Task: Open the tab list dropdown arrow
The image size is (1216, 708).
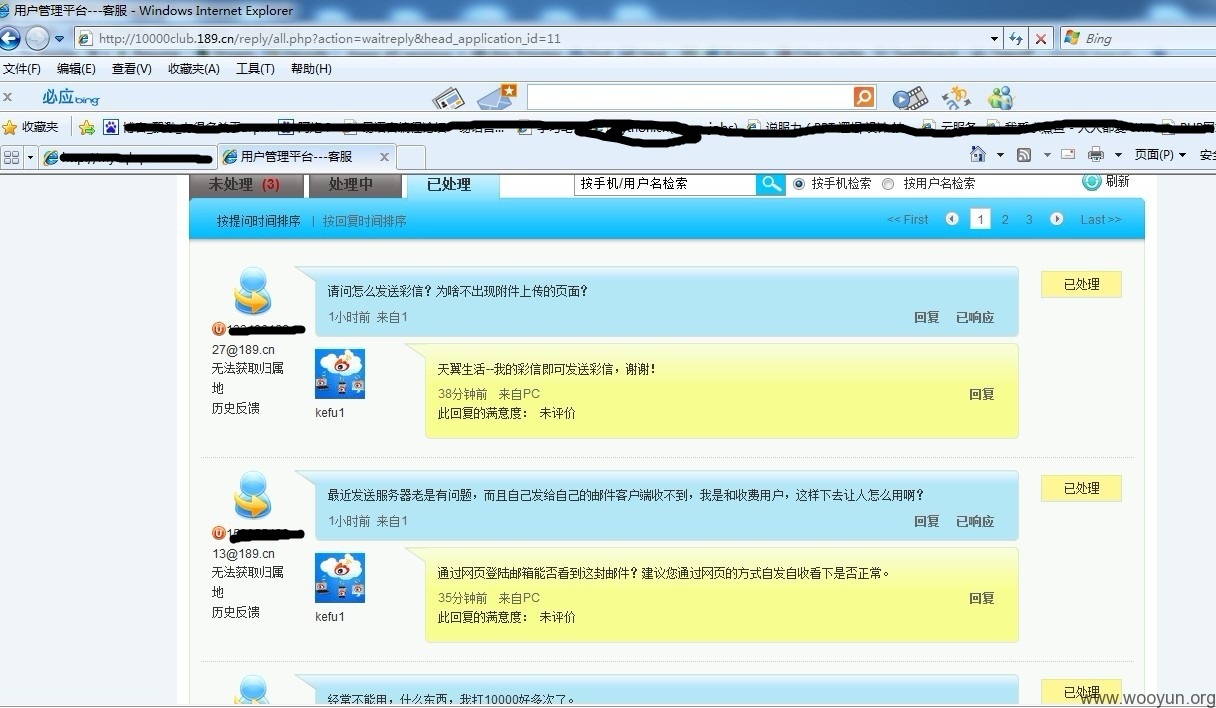Action: pos(30,157)
